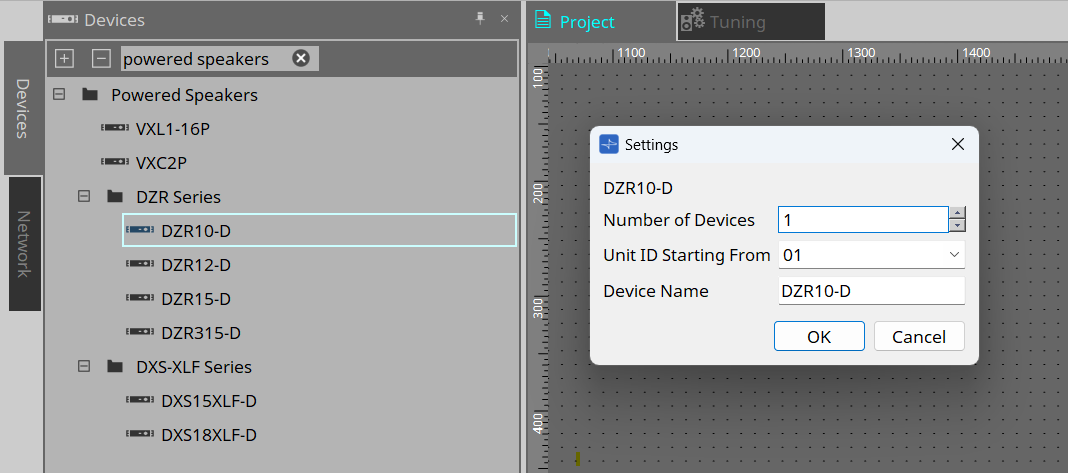The width and height of the screenshot is (1068, 473).
Task: Click the VXL1-16P device icon
Action: pos(115,128)
